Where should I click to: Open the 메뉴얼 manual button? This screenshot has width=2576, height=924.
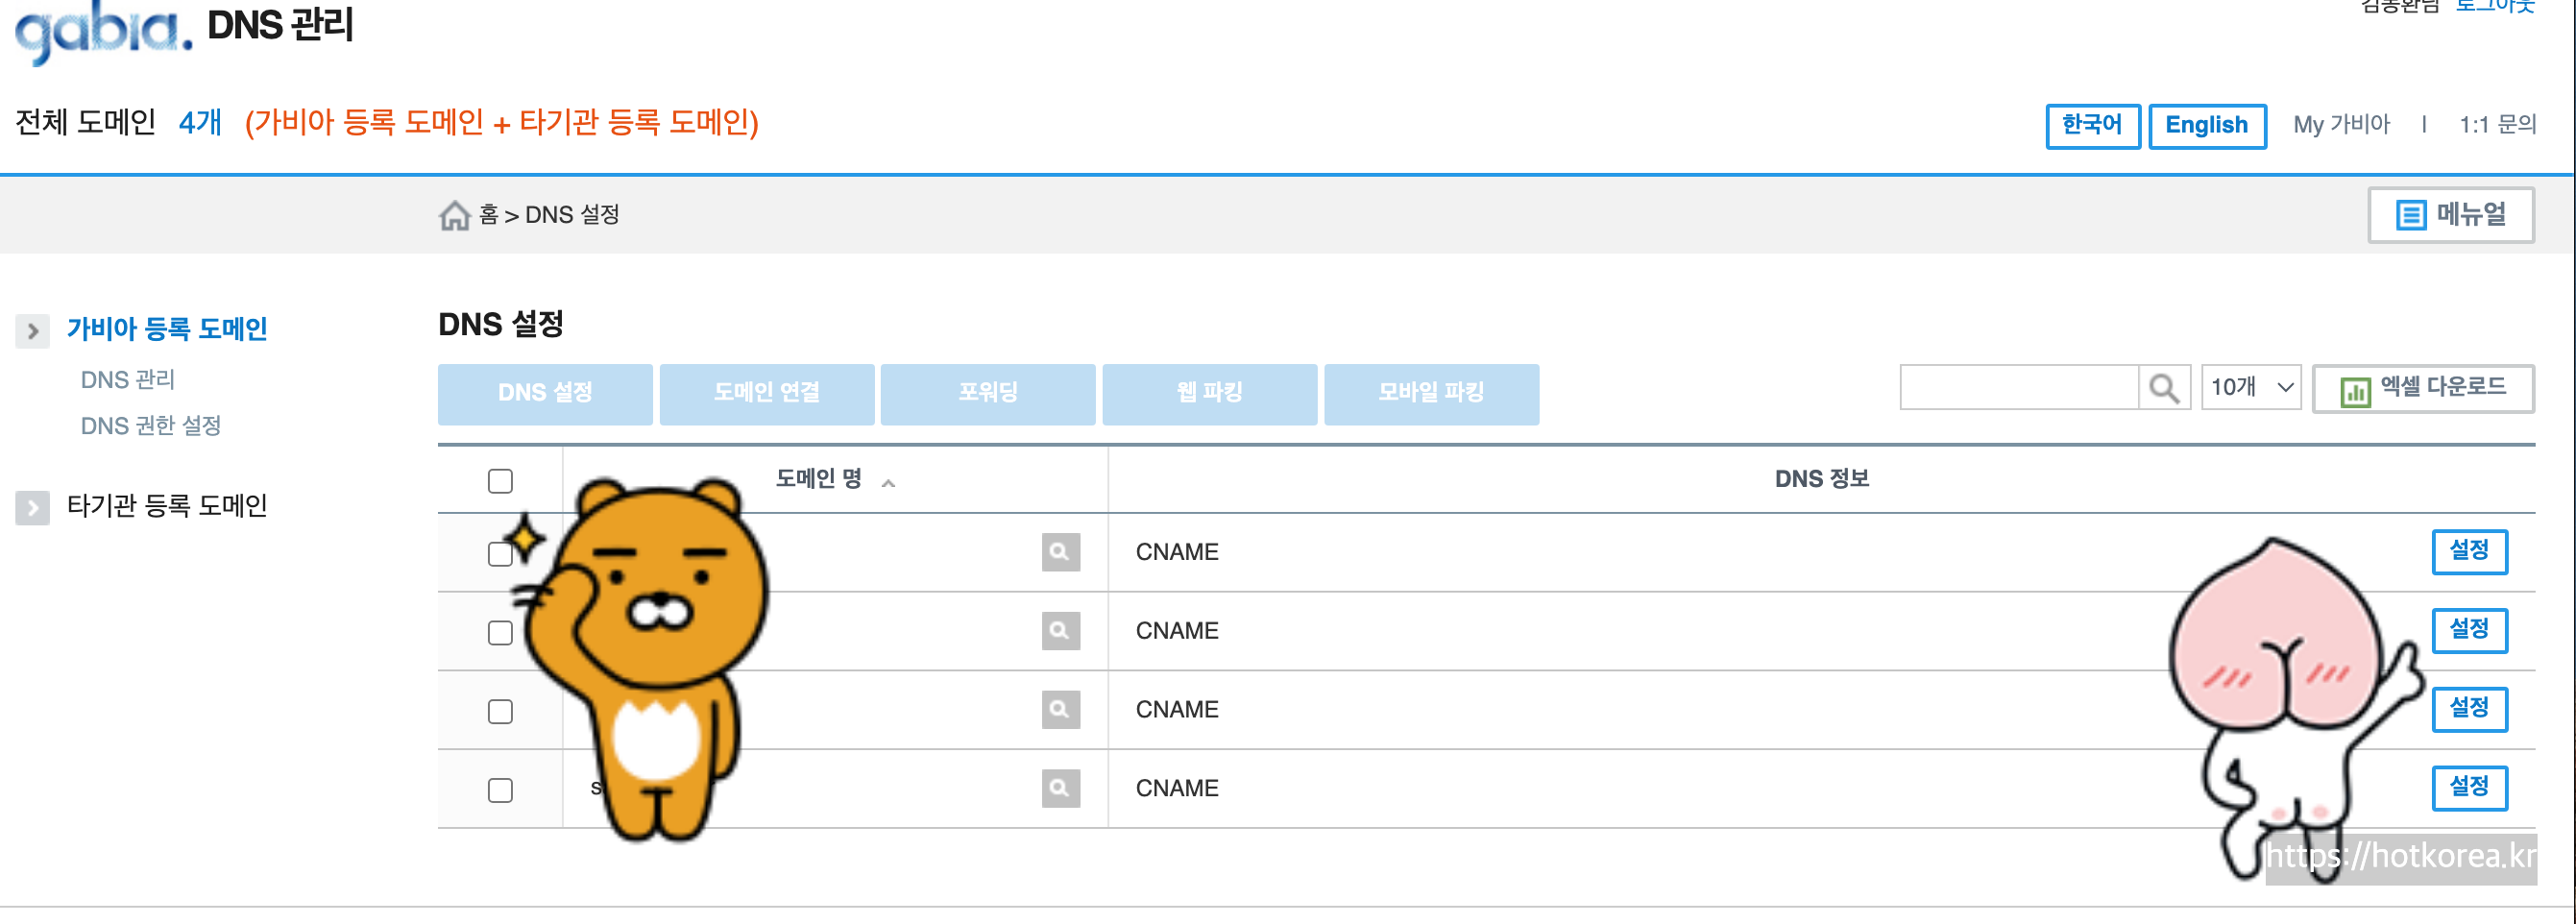coord(2451,215)
